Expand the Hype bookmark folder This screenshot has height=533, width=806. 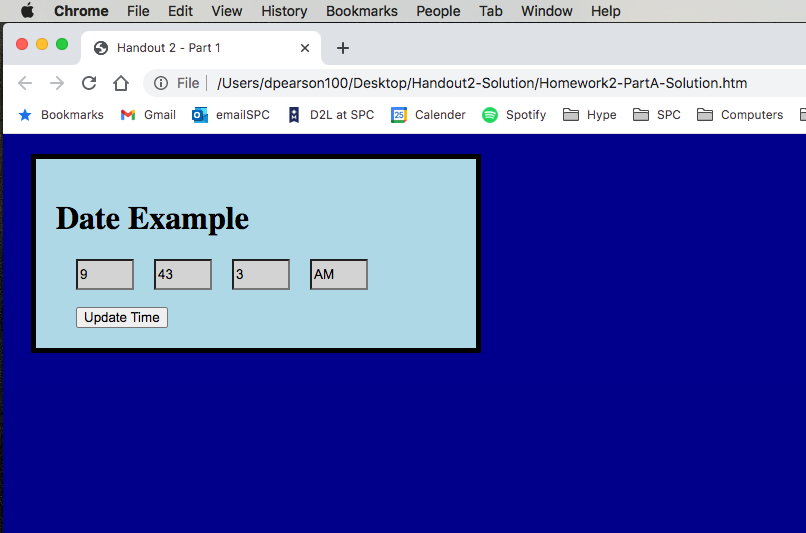pos(601,115)
